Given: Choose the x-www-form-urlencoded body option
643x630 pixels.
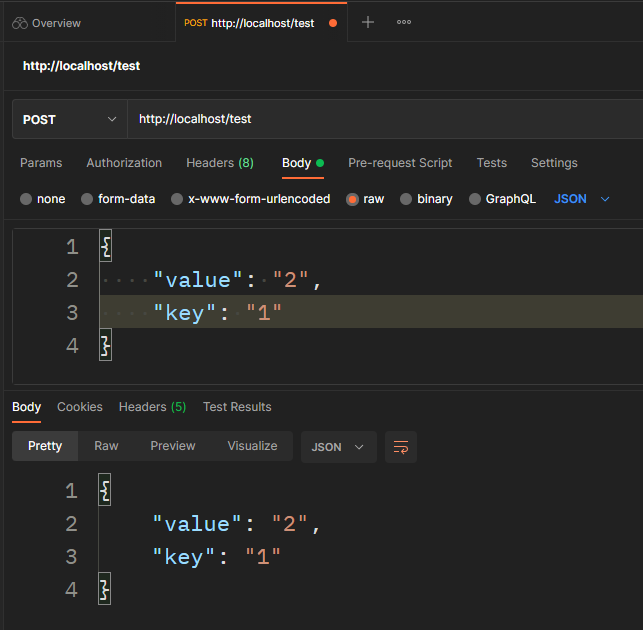Looking at the screenshot, I should [x=177, y=199].
